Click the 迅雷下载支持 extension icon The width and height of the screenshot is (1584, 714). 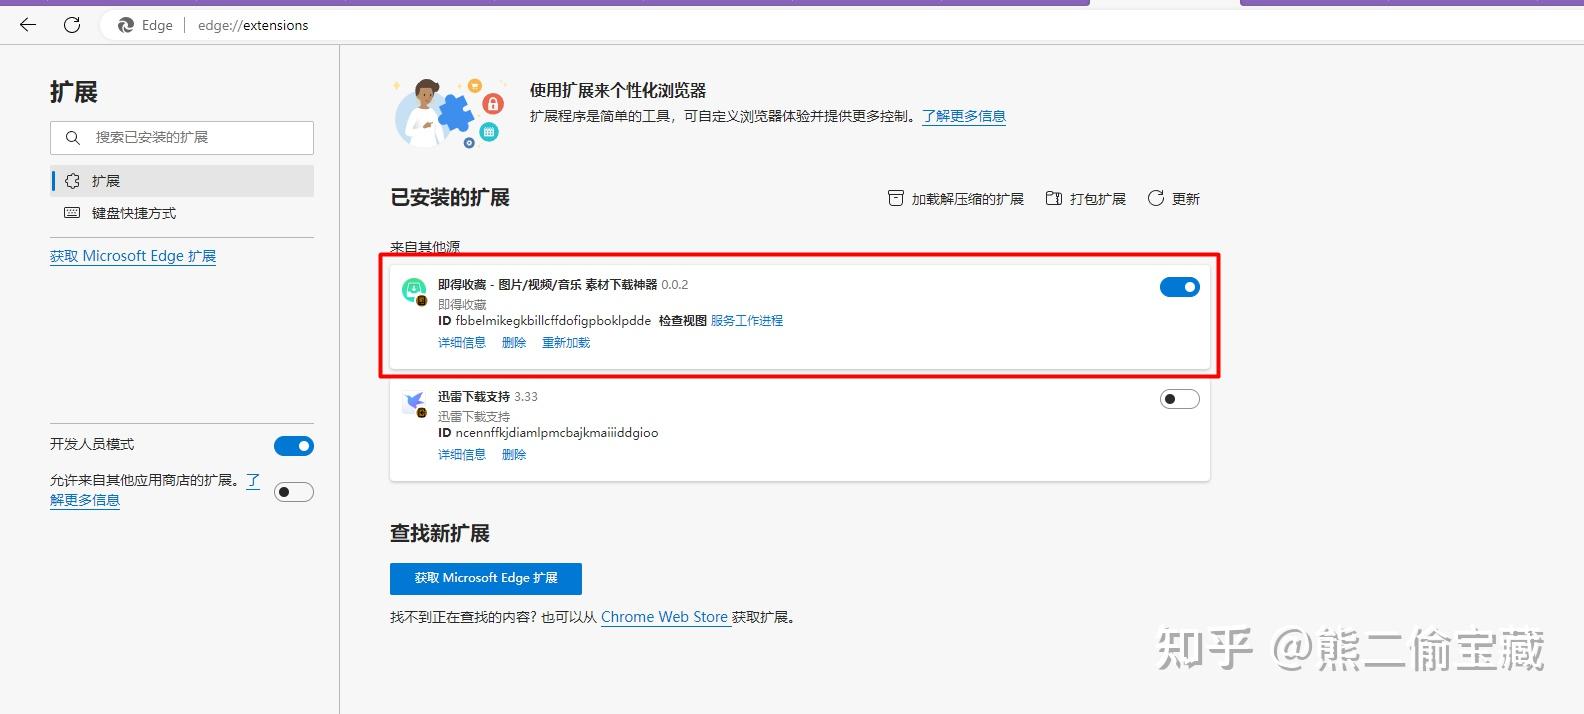click(x=414, y=403)
